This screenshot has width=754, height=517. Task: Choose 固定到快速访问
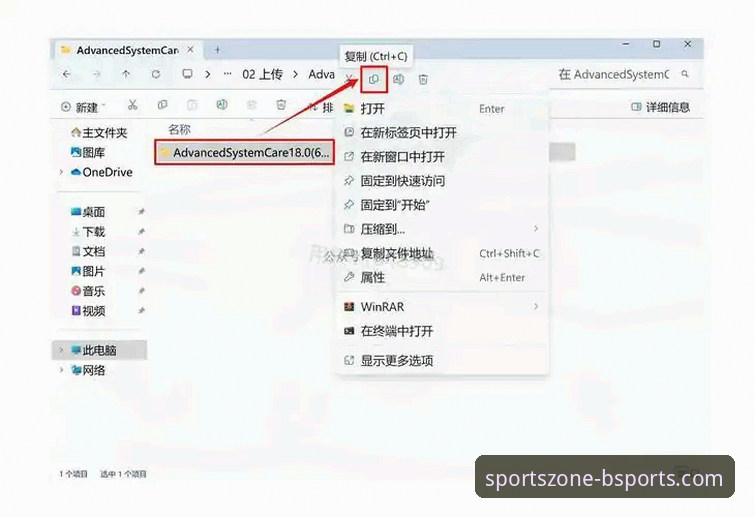[443, 181]
